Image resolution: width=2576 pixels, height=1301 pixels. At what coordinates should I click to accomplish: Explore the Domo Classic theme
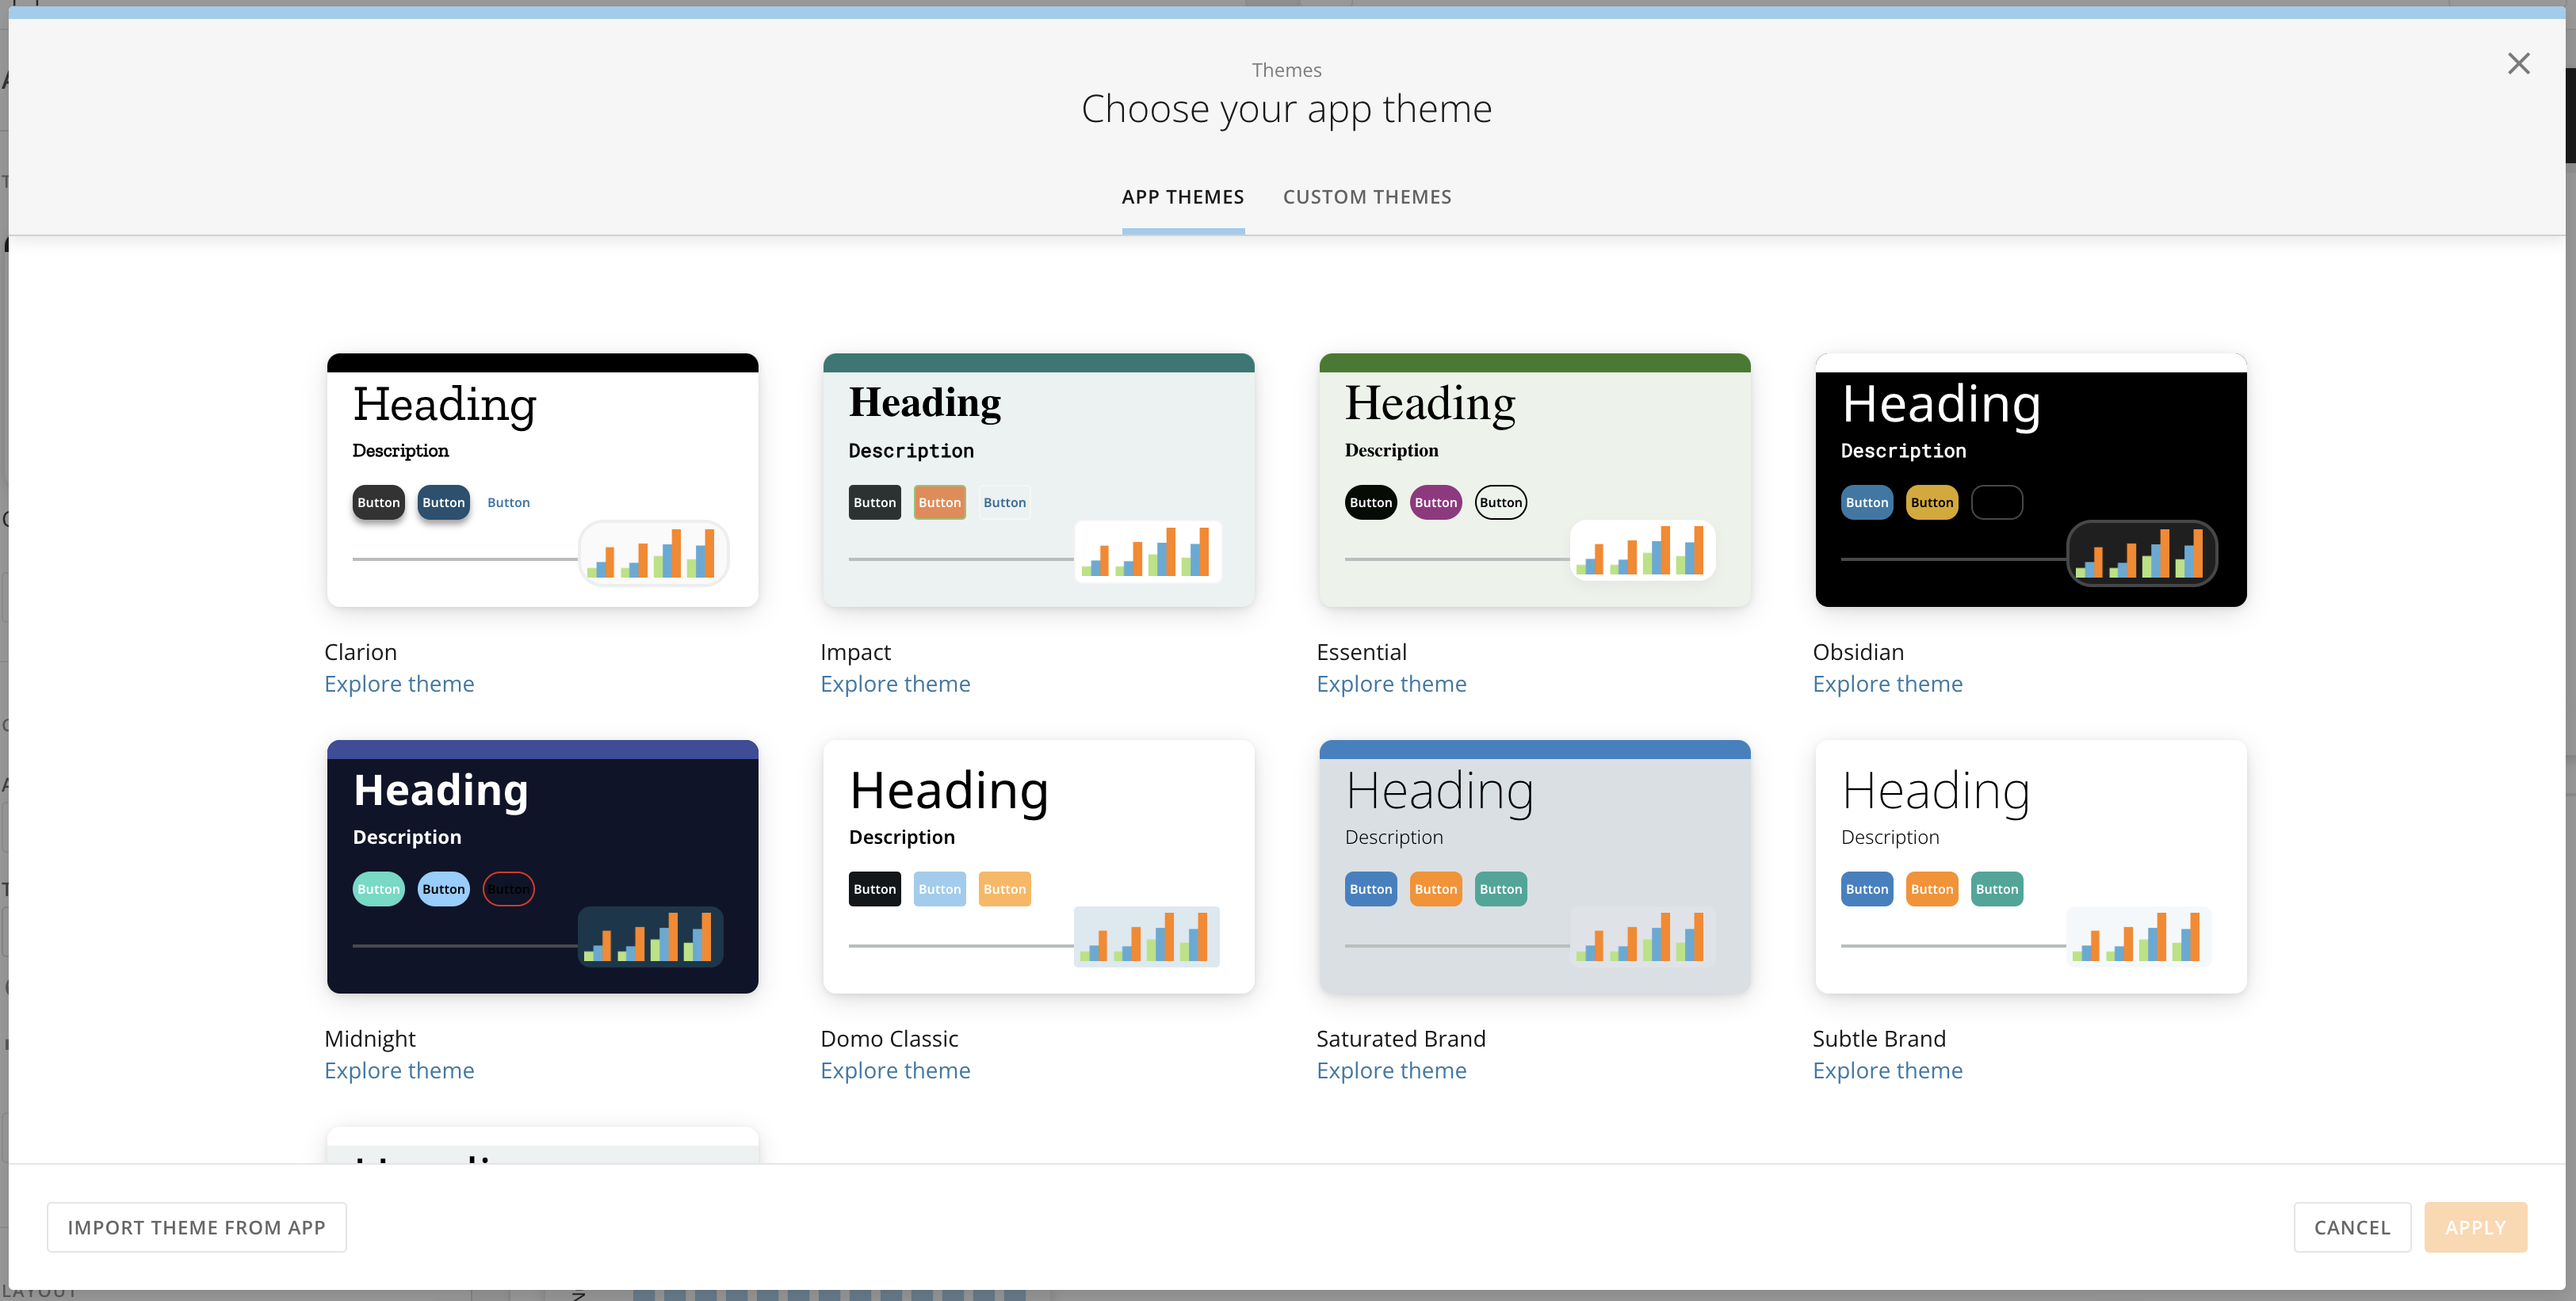click(x=895, y=1070)
